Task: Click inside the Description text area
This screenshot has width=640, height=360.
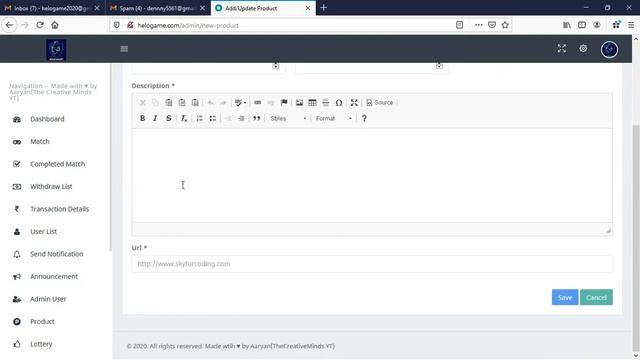Action: click(372, 176)
